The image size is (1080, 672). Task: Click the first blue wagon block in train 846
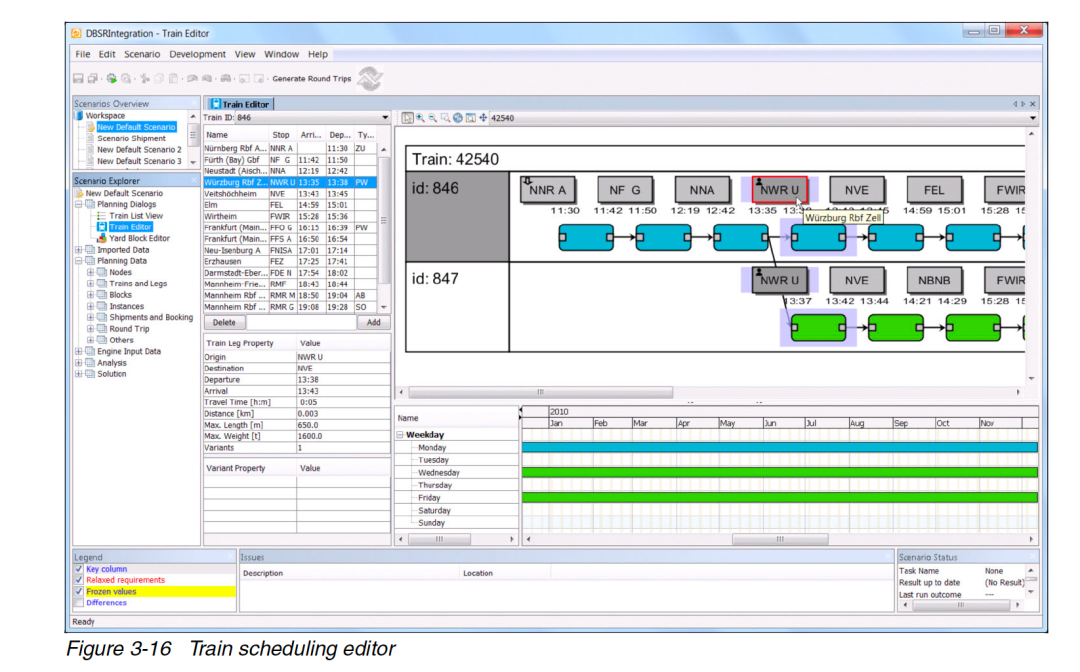586,238
